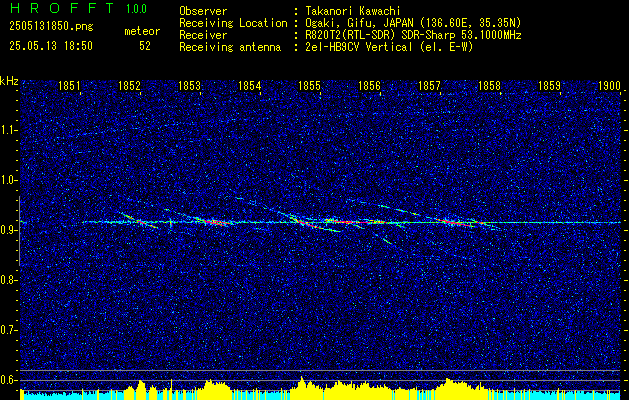This screenshot has width=629, height=400.
Task: Click the 1.1 kHz axis label
Action: click(x=9, y=130)
